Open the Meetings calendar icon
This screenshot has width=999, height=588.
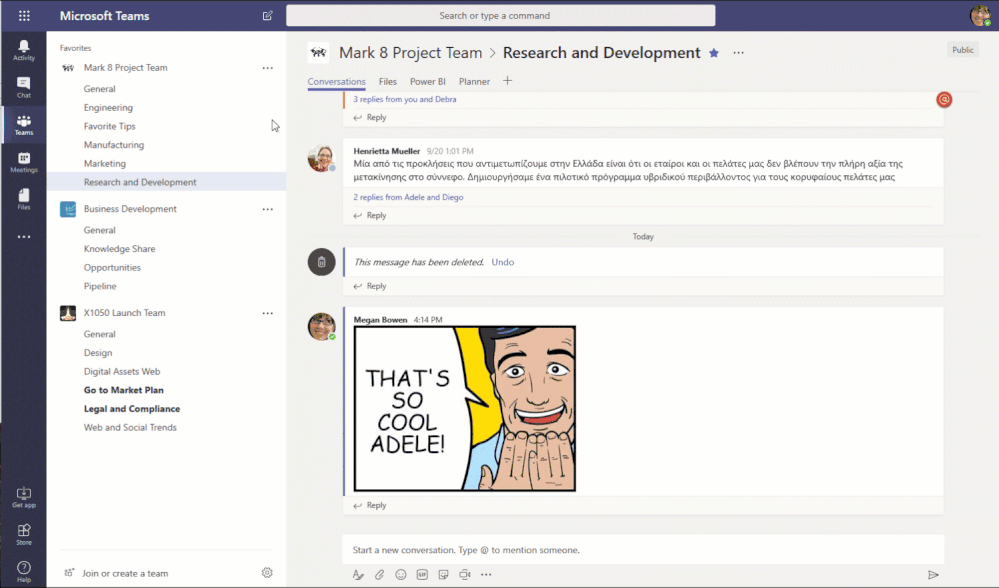[24, 162]
